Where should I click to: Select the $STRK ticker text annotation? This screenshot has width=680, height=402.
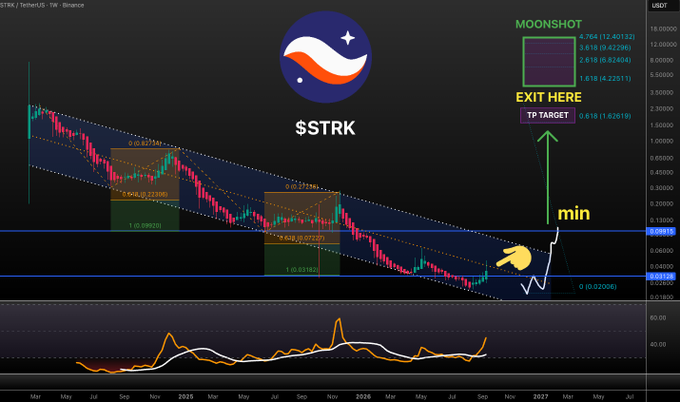[325, 128]
